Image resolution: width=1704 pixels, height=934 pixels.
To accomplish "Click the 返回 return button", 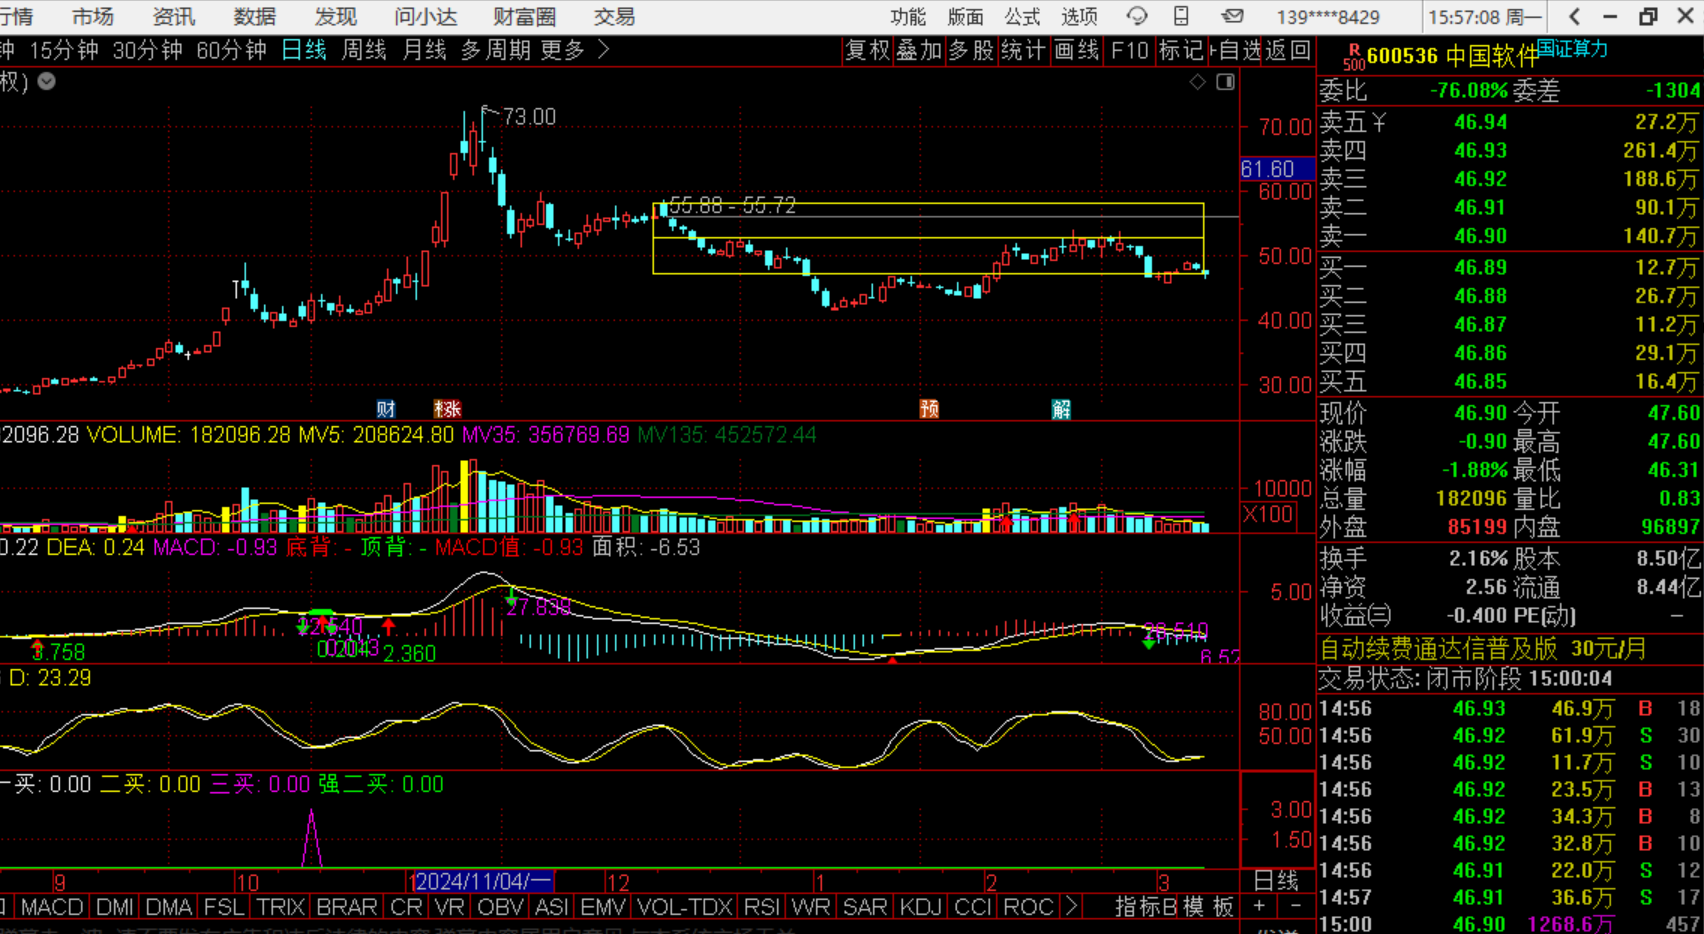I will point(1288,50).
